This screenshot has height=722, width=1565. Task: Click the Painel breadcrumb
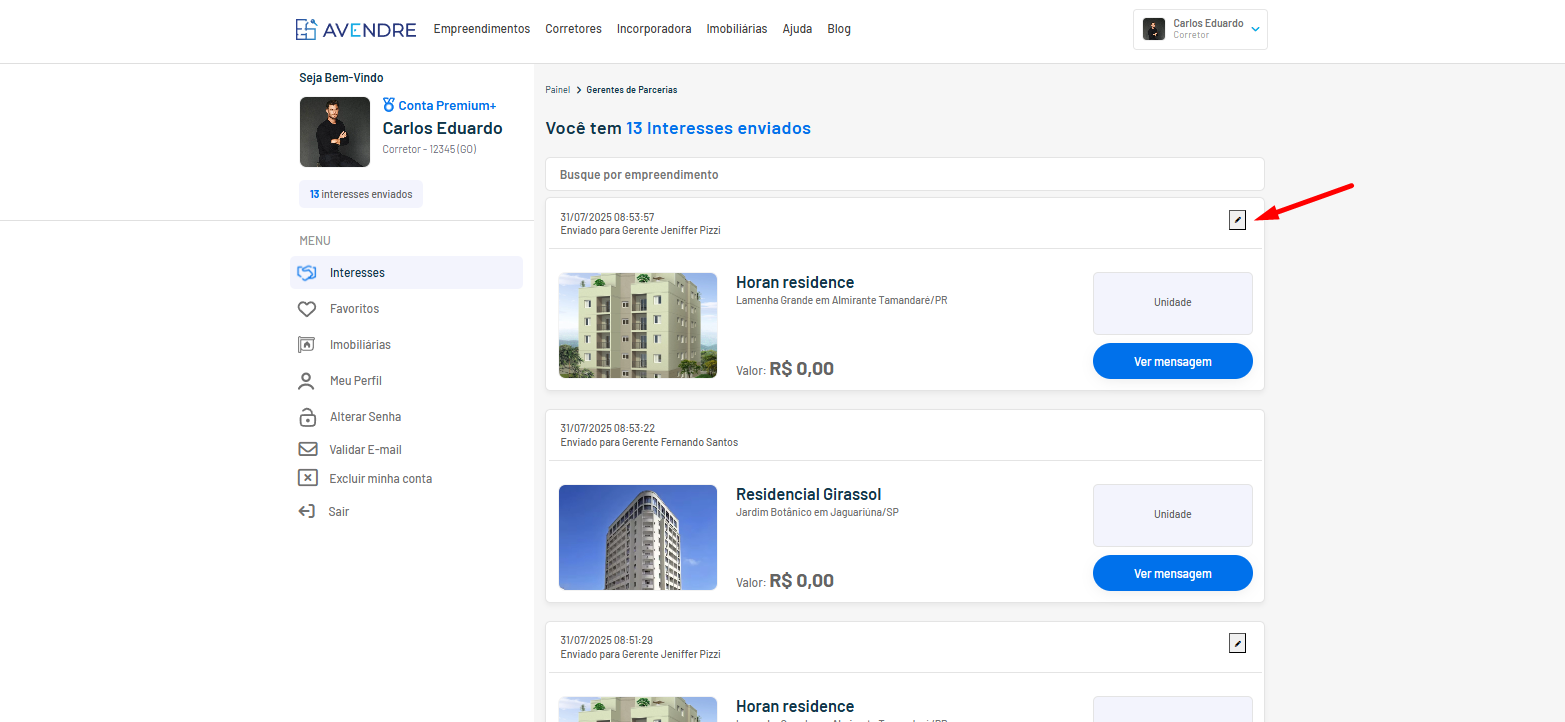[557, 90]
